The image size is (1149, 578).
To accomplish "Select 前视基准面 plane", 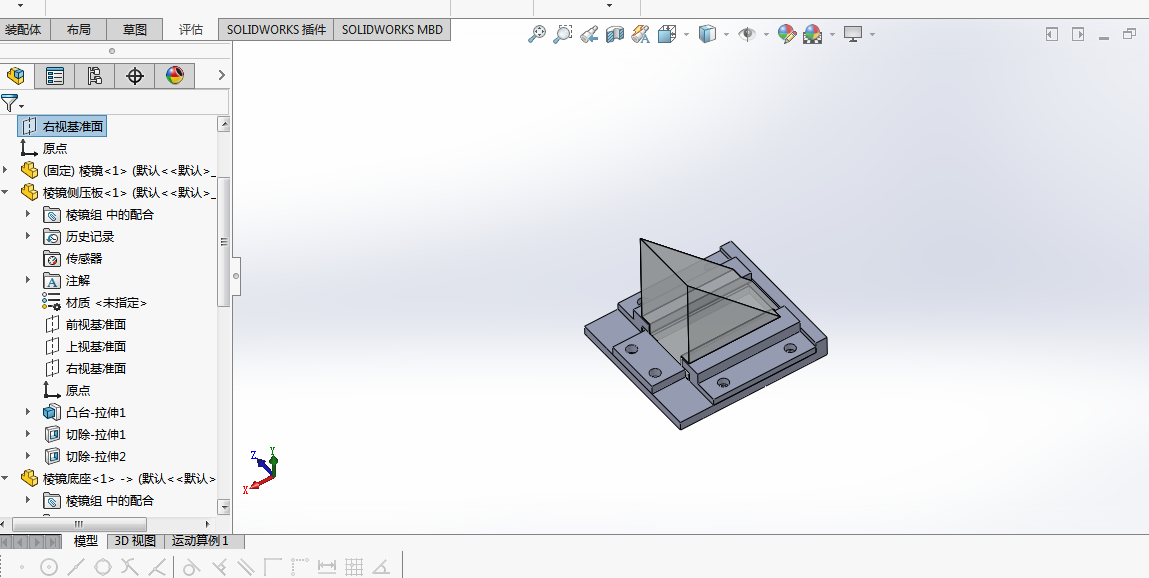I will pyautogui.click(x=85, y=325).
